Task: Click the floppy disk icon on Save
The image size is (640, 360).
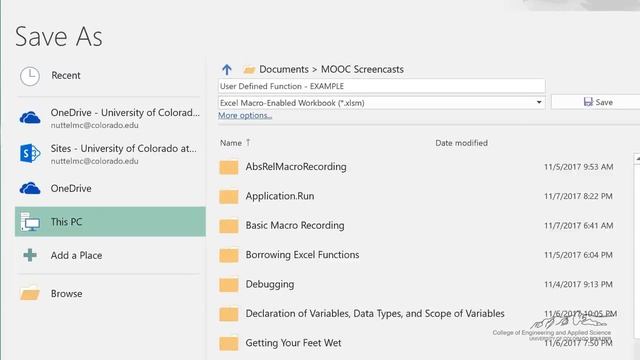Action: click(x=588, y=102)
